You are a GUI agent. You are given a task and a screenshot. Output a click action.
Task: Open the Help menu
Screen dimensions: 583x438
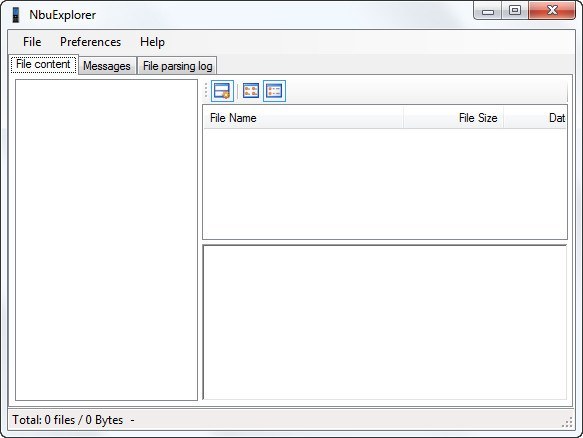click(152, 42)
